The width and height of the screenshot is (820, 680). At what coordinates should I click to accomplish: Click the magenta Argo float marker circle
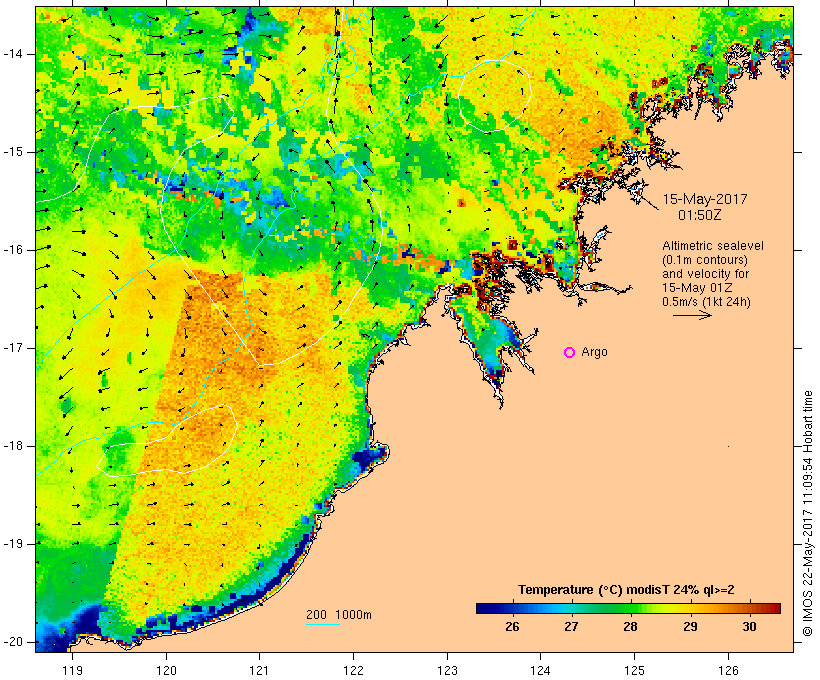570,353
